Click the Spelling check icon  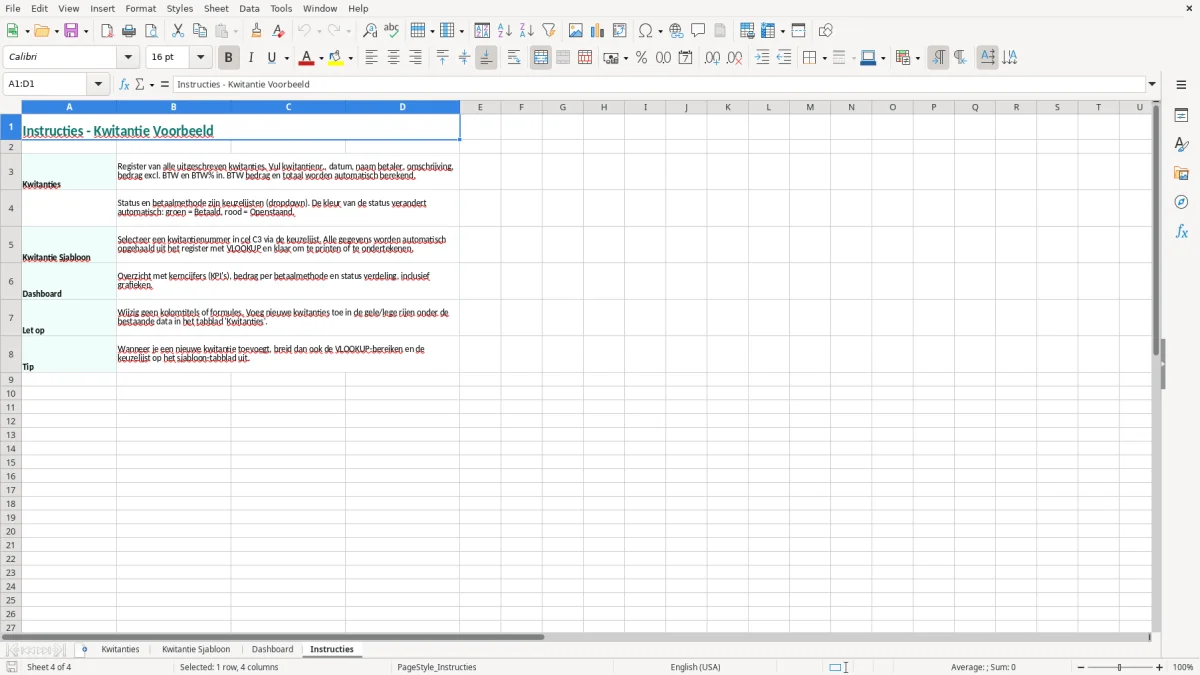392,31
